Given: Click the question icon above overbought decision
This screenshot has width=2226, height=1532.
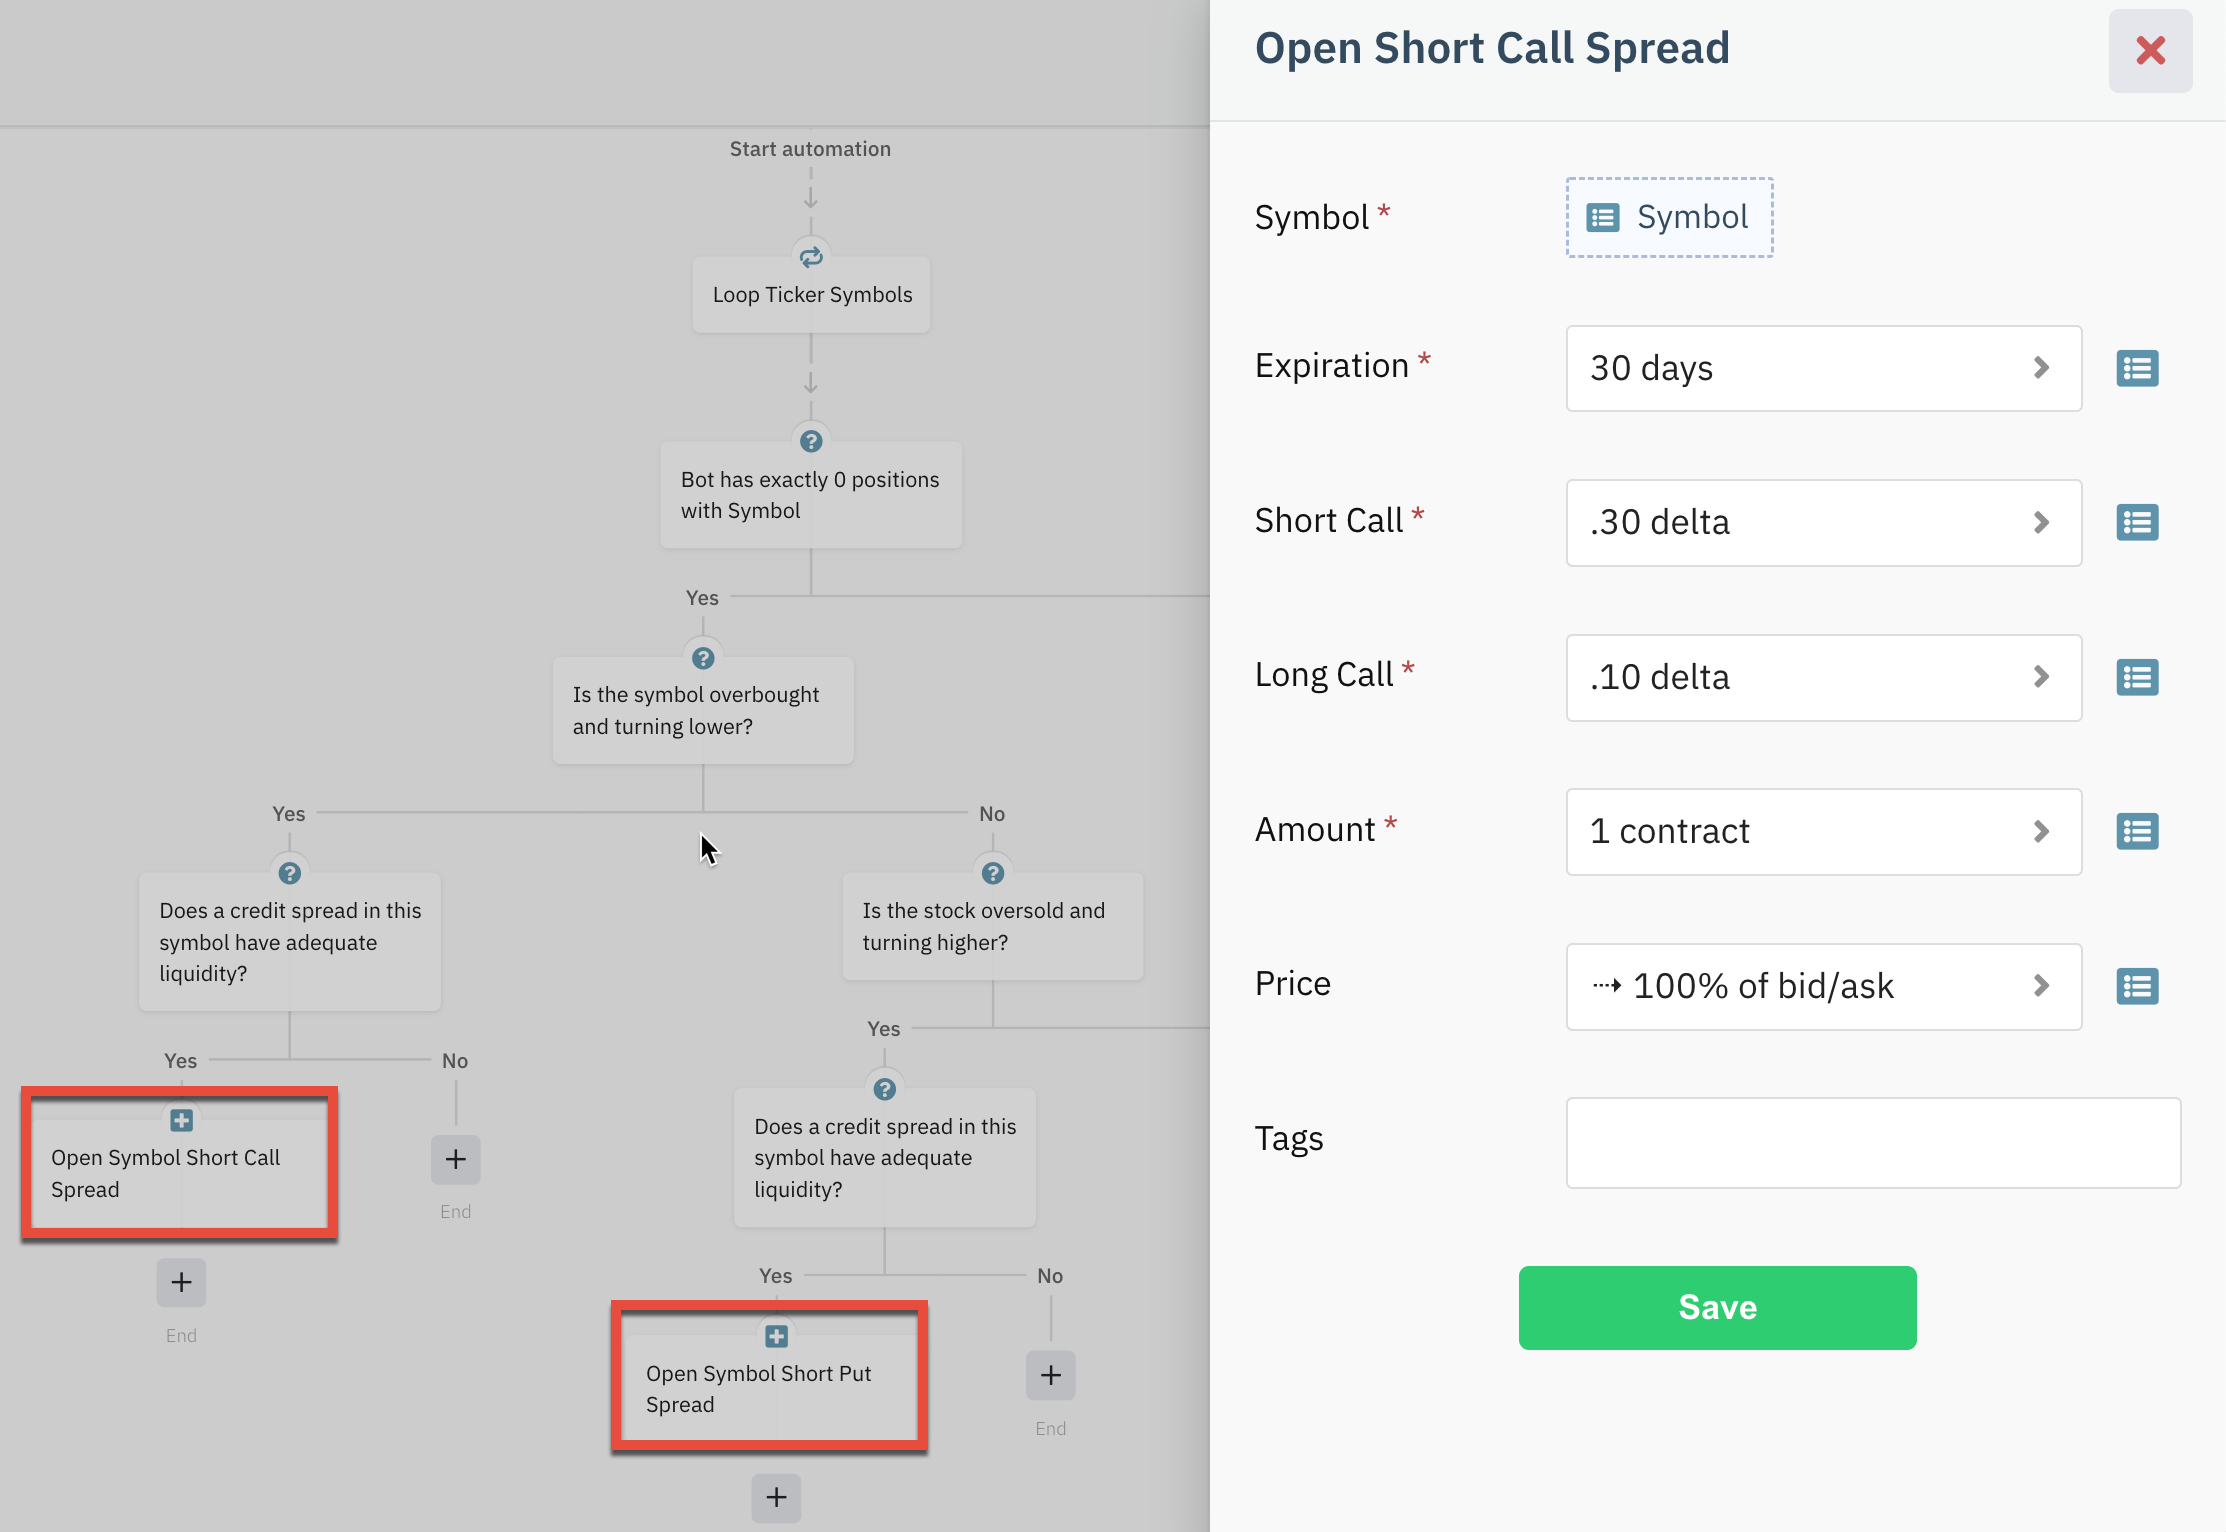Looking at the screenshot, I should pyautogui.click(x=703, y=658).
